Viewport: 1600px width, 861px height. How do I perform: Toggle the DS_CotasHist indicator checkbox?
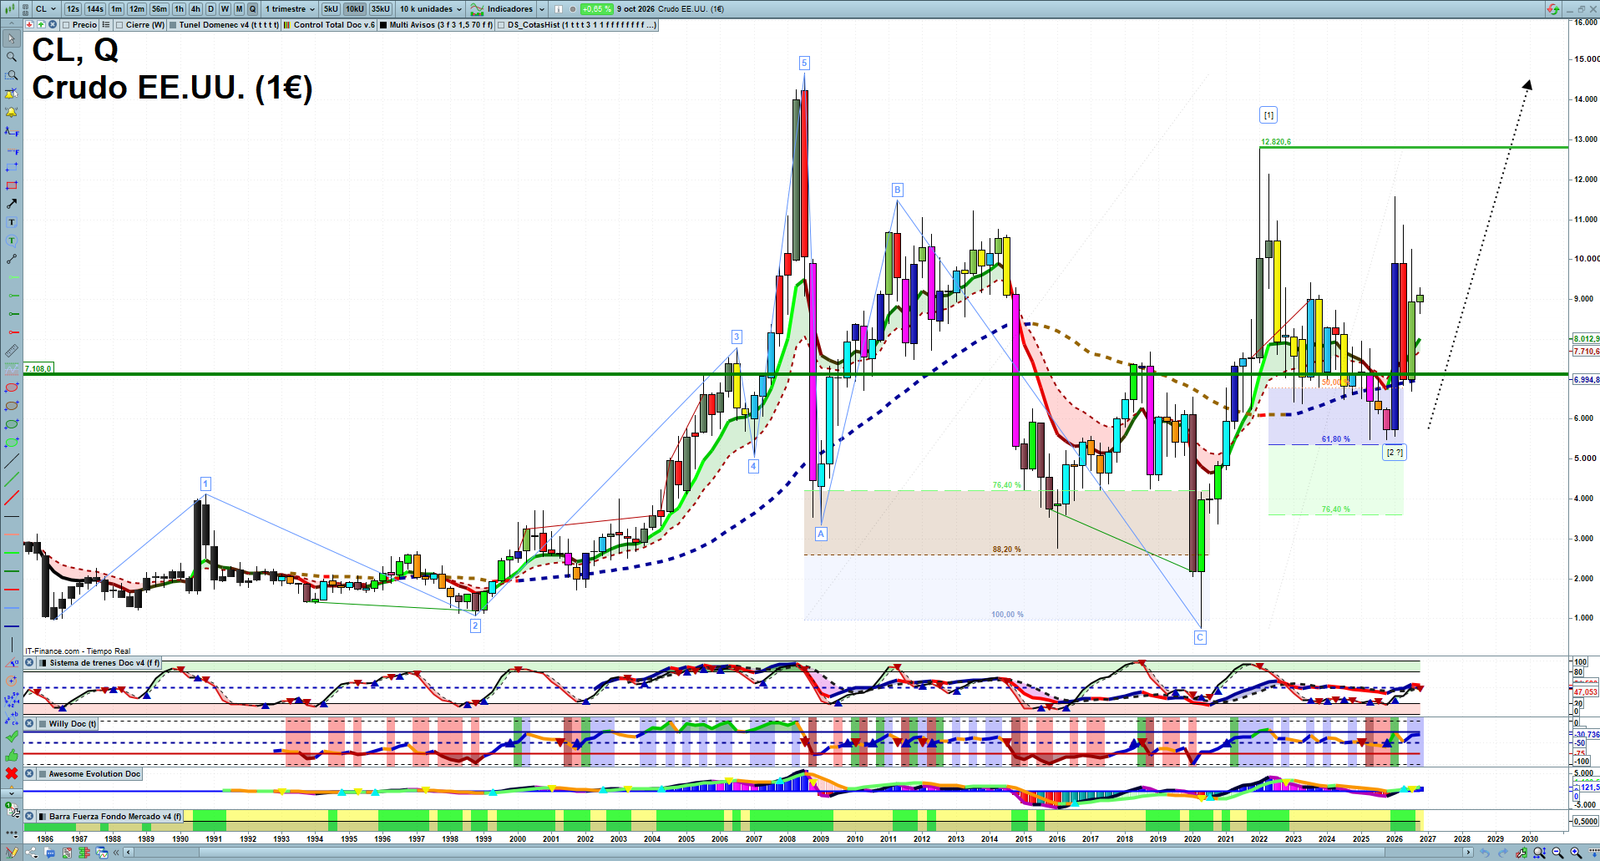pyautogui.click(x=502, y=25)
